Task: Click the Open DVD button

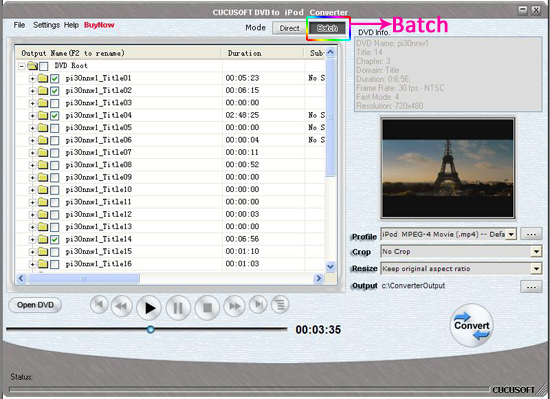Action: (35, 305)
